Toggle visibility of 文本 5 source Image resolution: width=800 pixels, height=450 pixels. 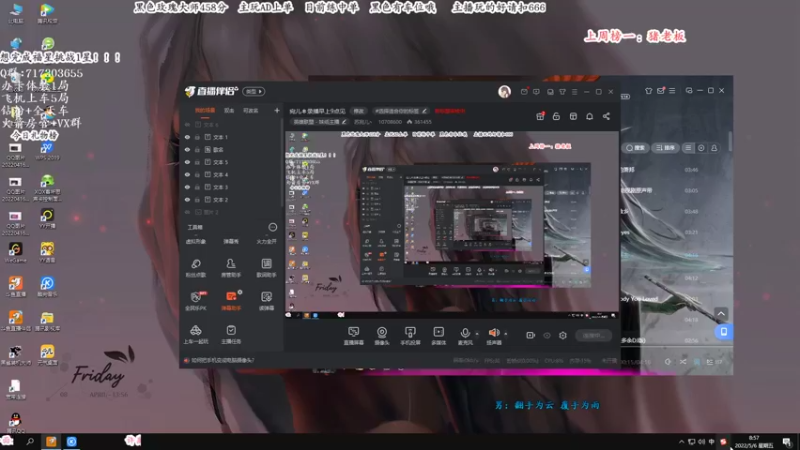coord(187,162)
